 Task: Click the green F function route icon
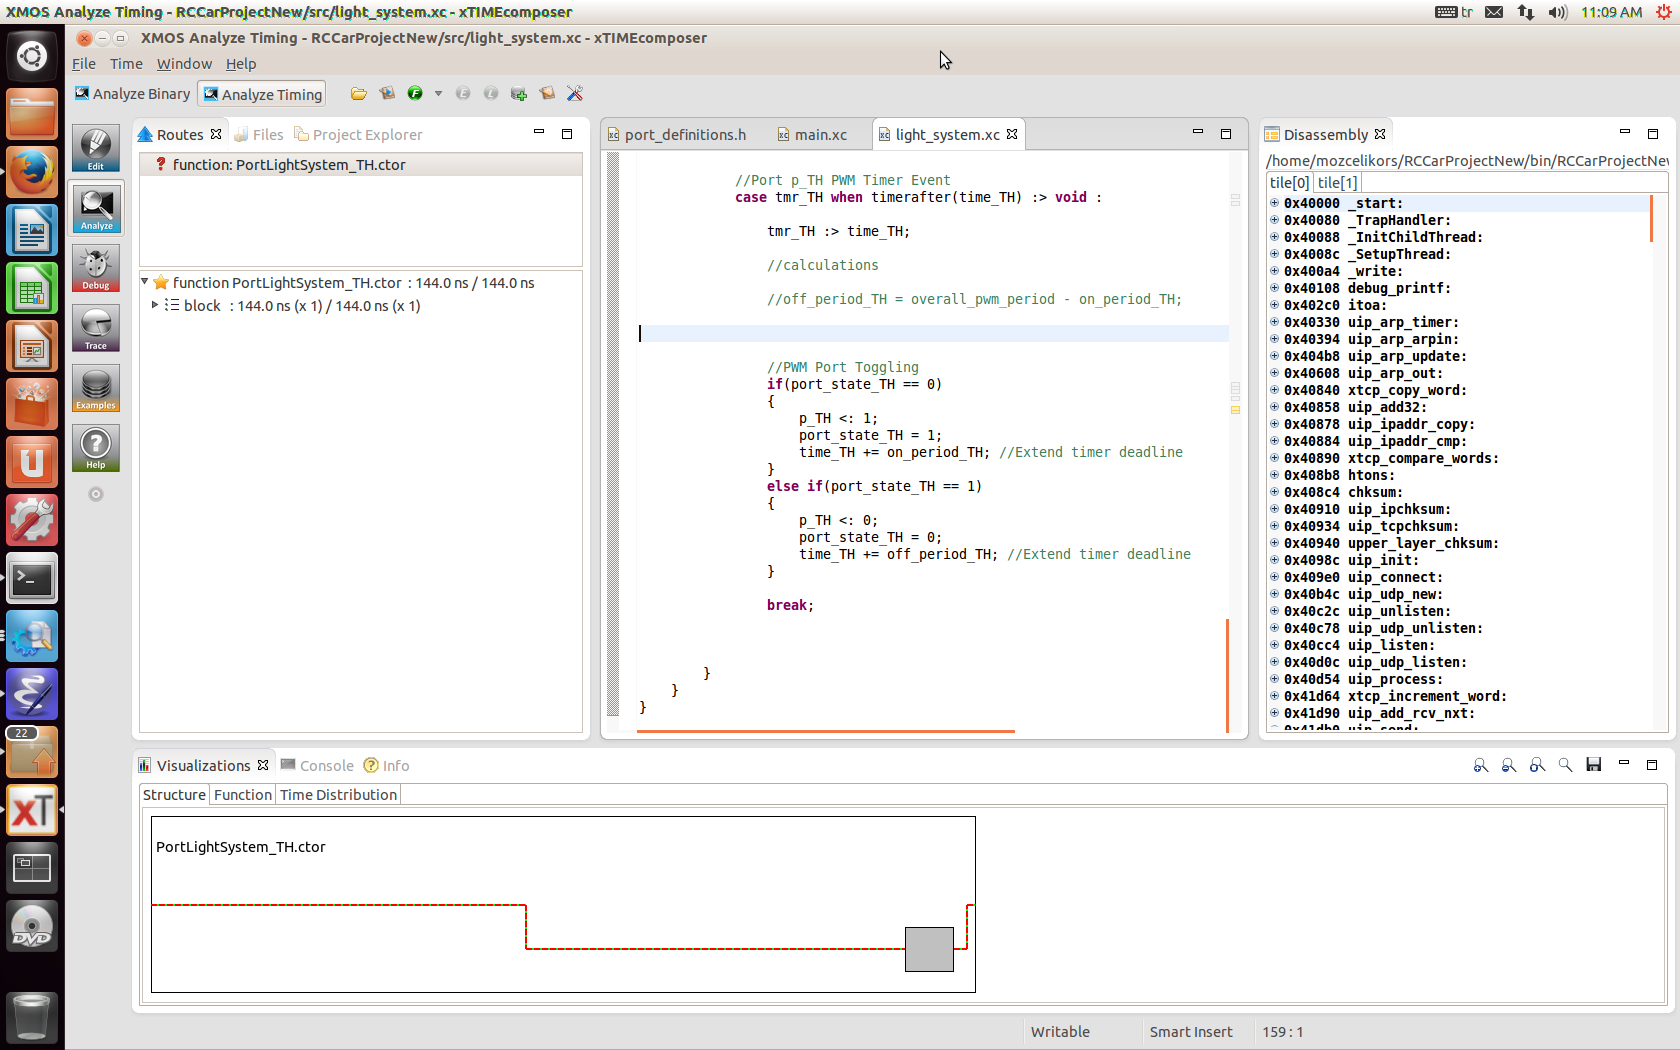click(415, 94)
